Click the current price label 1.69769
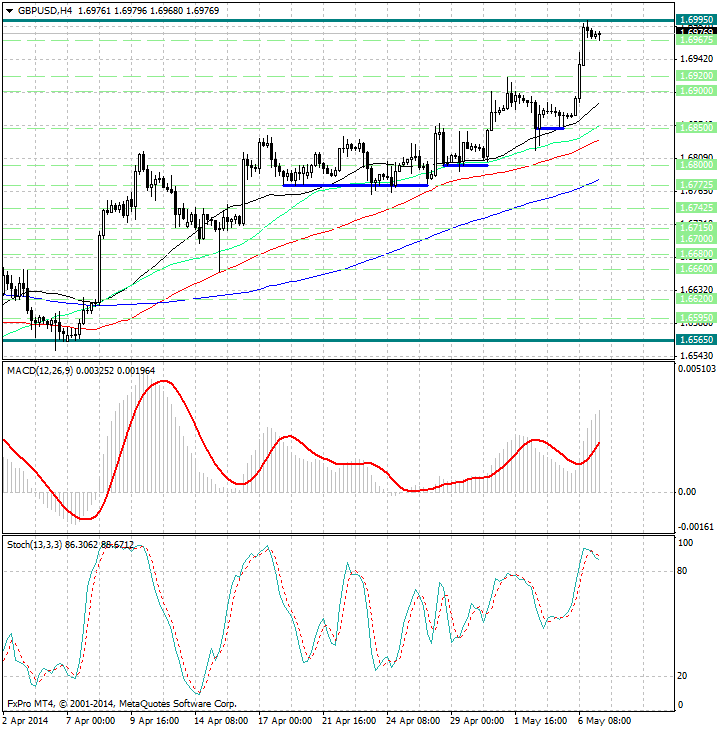 tap(696, 31)
